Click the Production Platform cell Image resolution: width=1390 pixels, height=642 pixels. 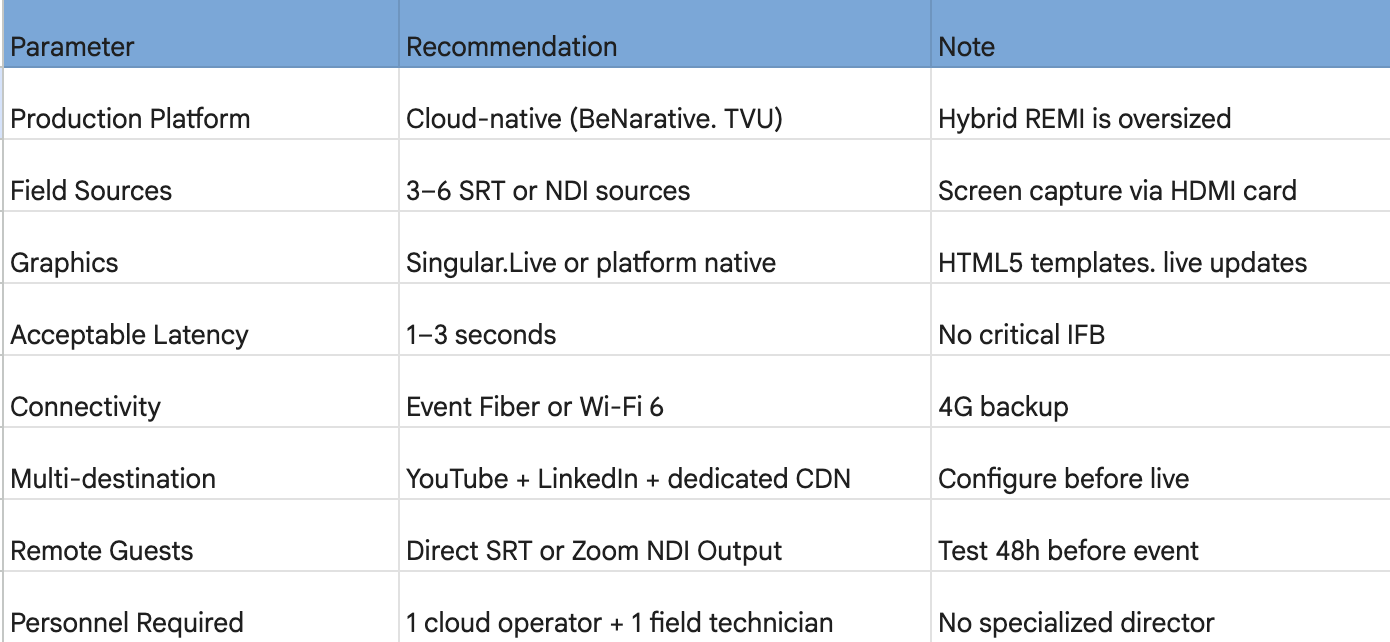click(x=201, y=104)
